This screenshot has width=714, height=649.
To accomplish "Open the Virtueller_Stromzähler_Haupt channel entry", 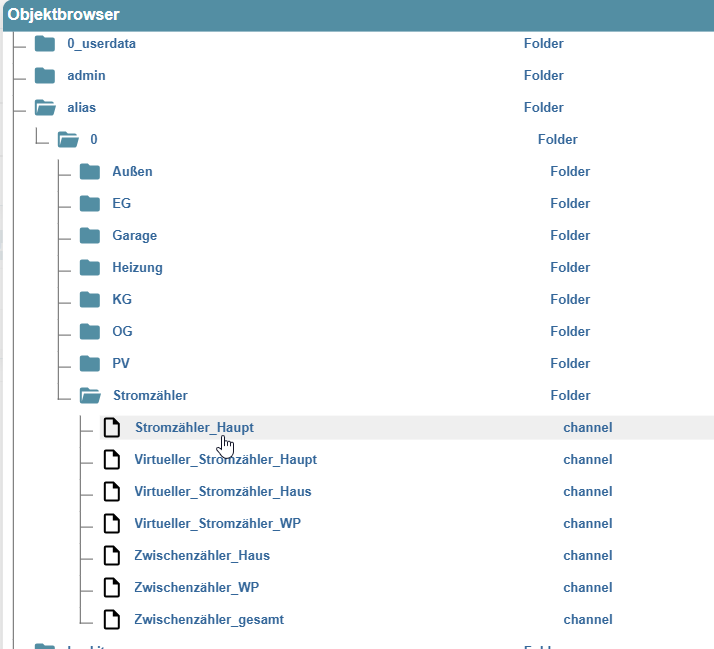I will tap(225, 460).
